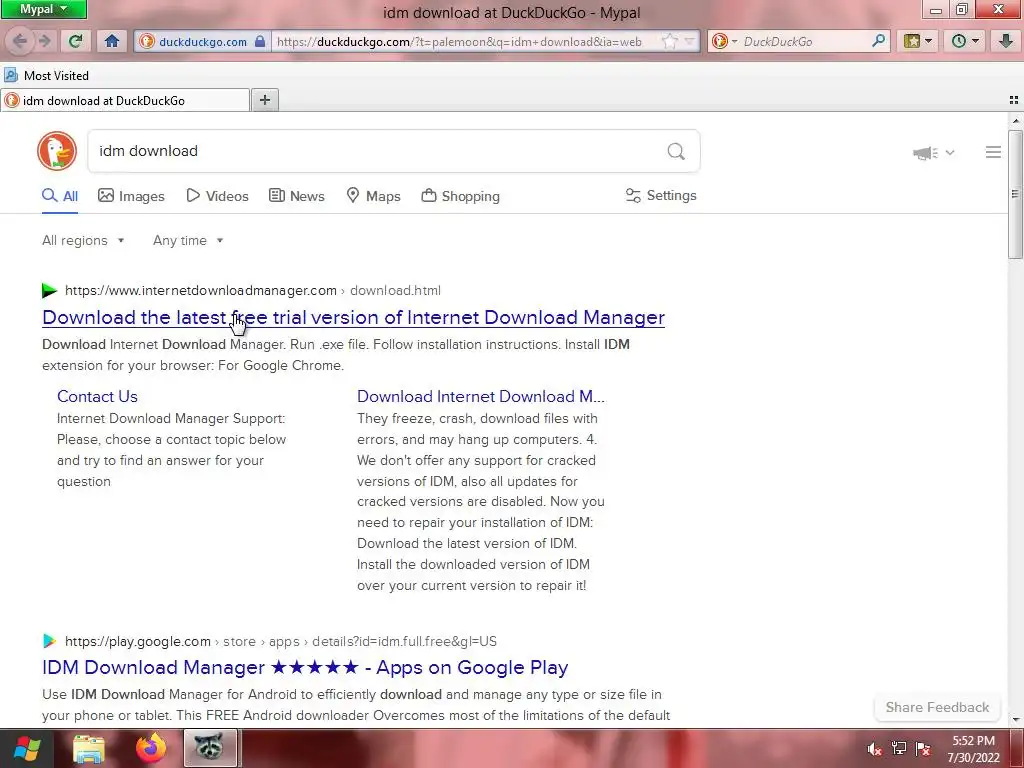Click the network tray icon
Image resolution: width=1024 pixels, height=768 pixels.
click(x=899, y=748)
